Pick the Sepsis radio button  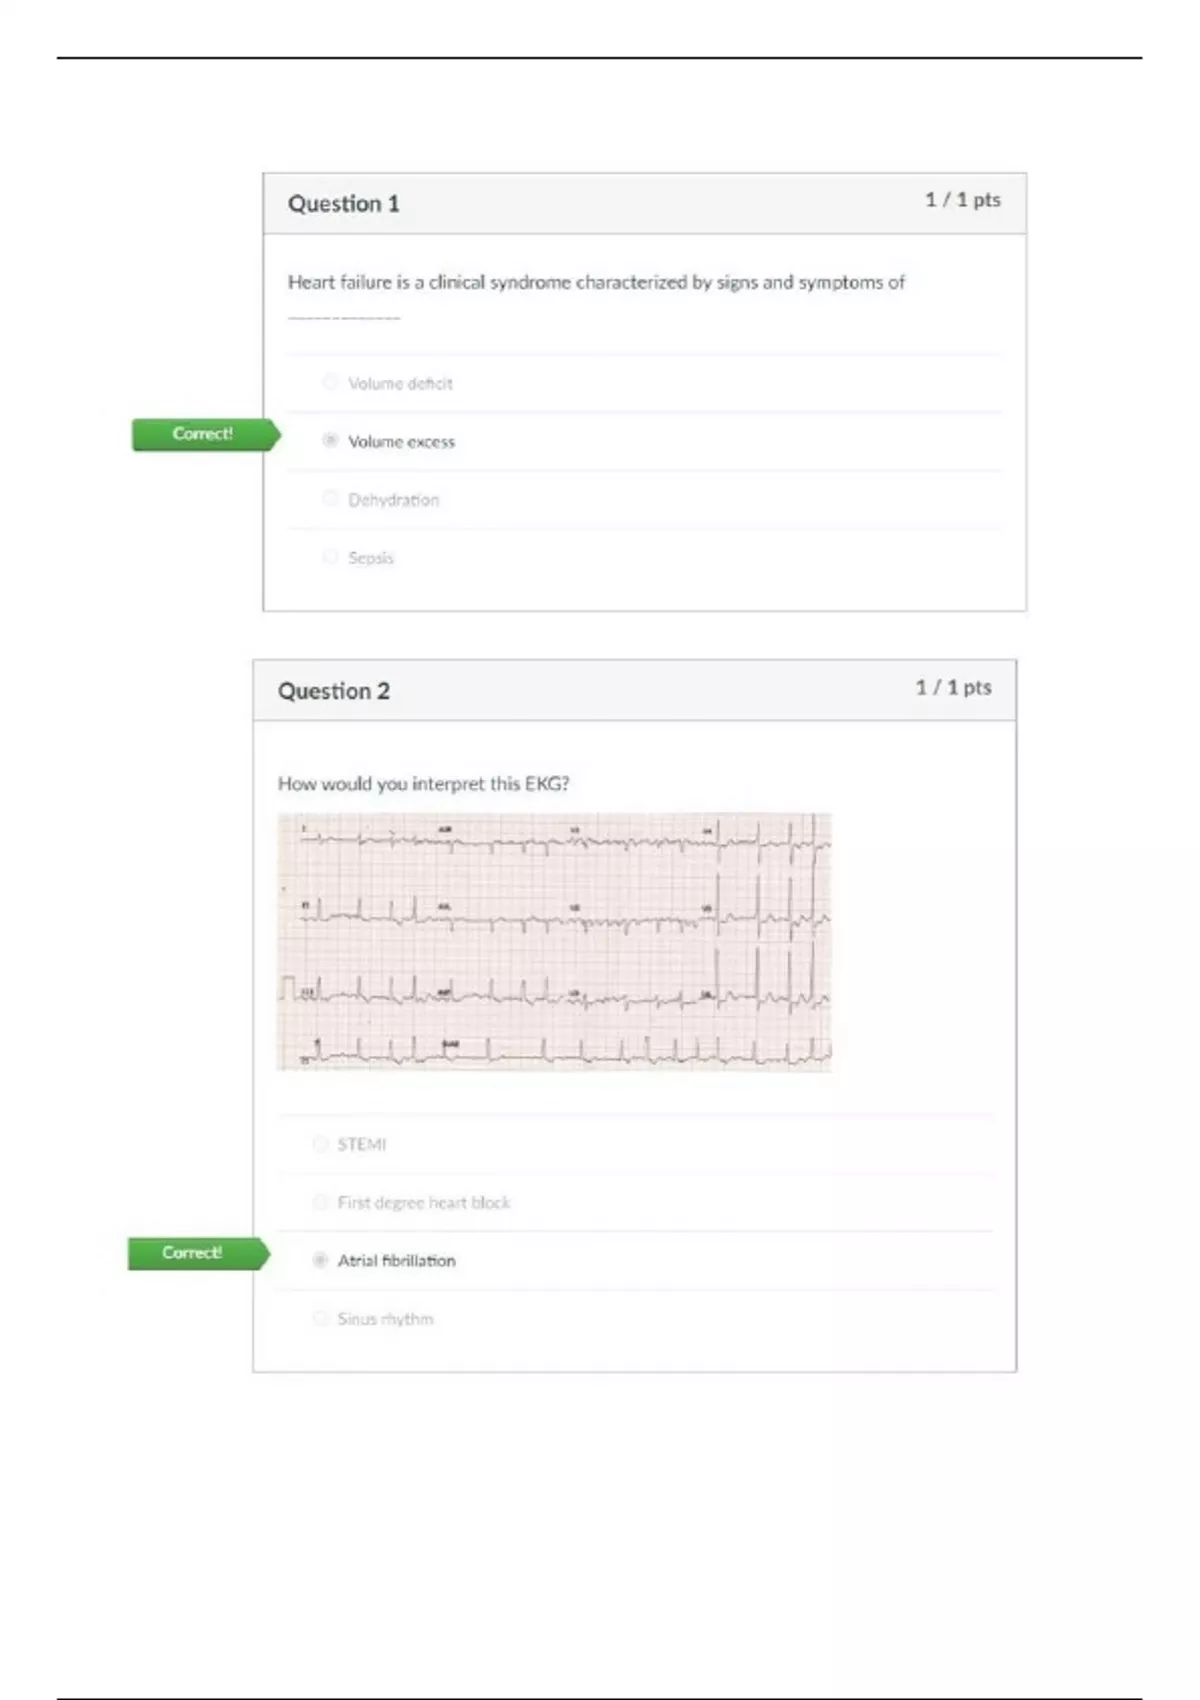pos(330,556)
